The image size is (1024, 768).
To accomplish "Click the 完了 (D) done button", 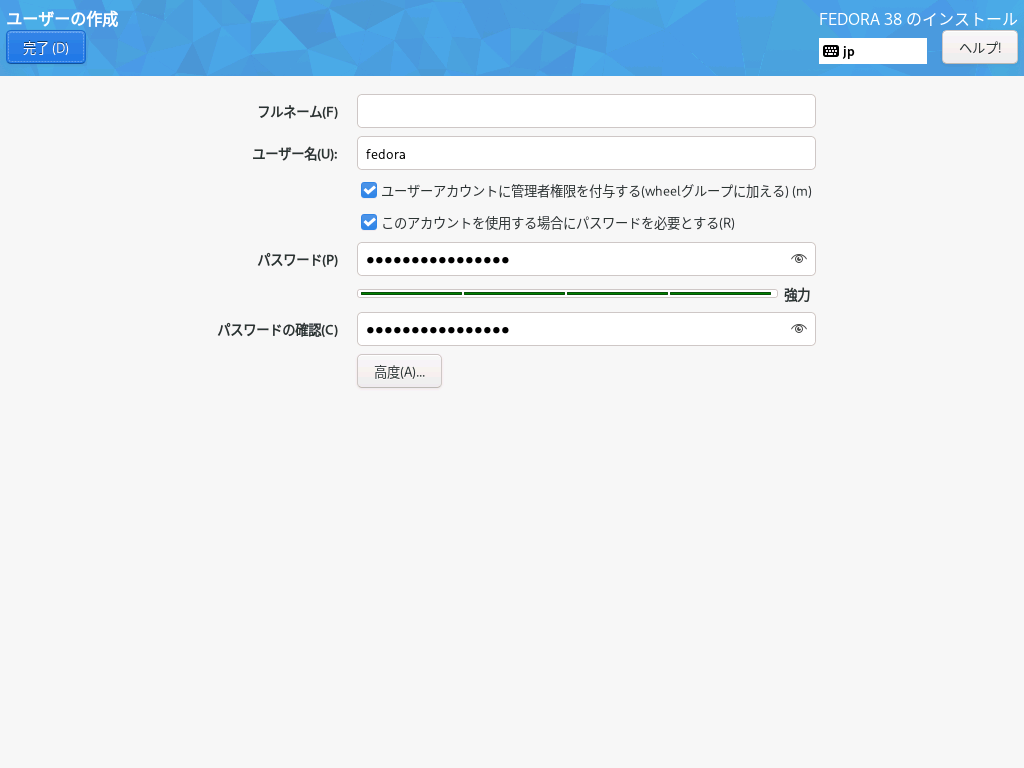I will coord(46,48).
